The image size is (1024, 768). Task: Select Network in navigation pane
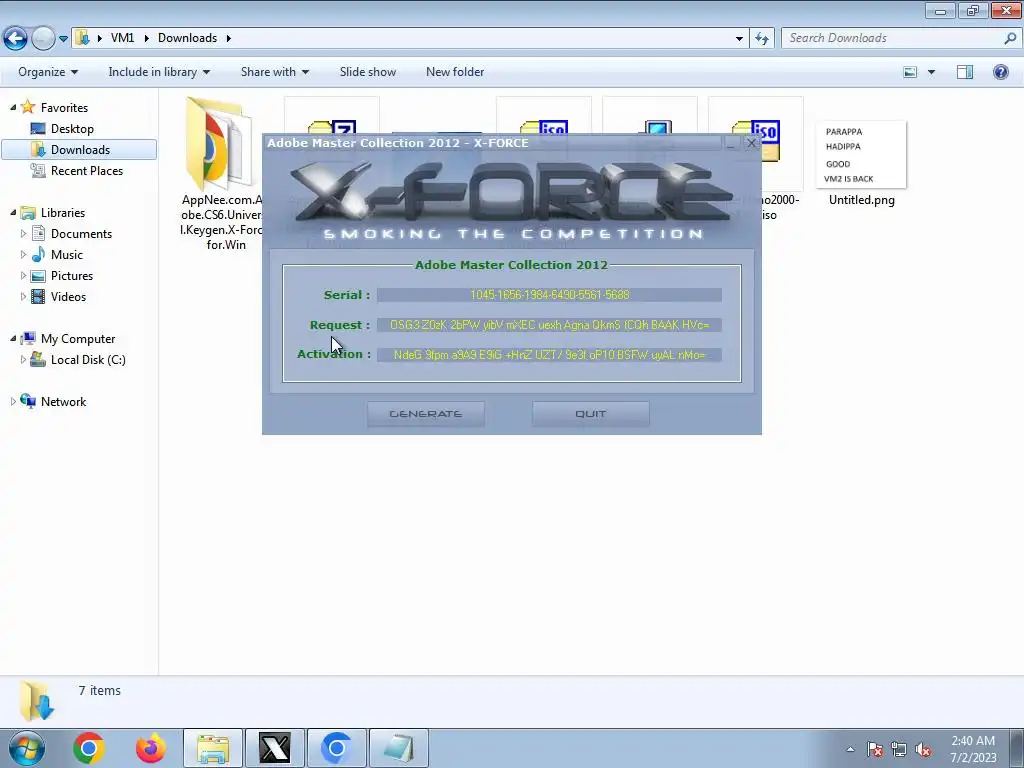[63, 402]
